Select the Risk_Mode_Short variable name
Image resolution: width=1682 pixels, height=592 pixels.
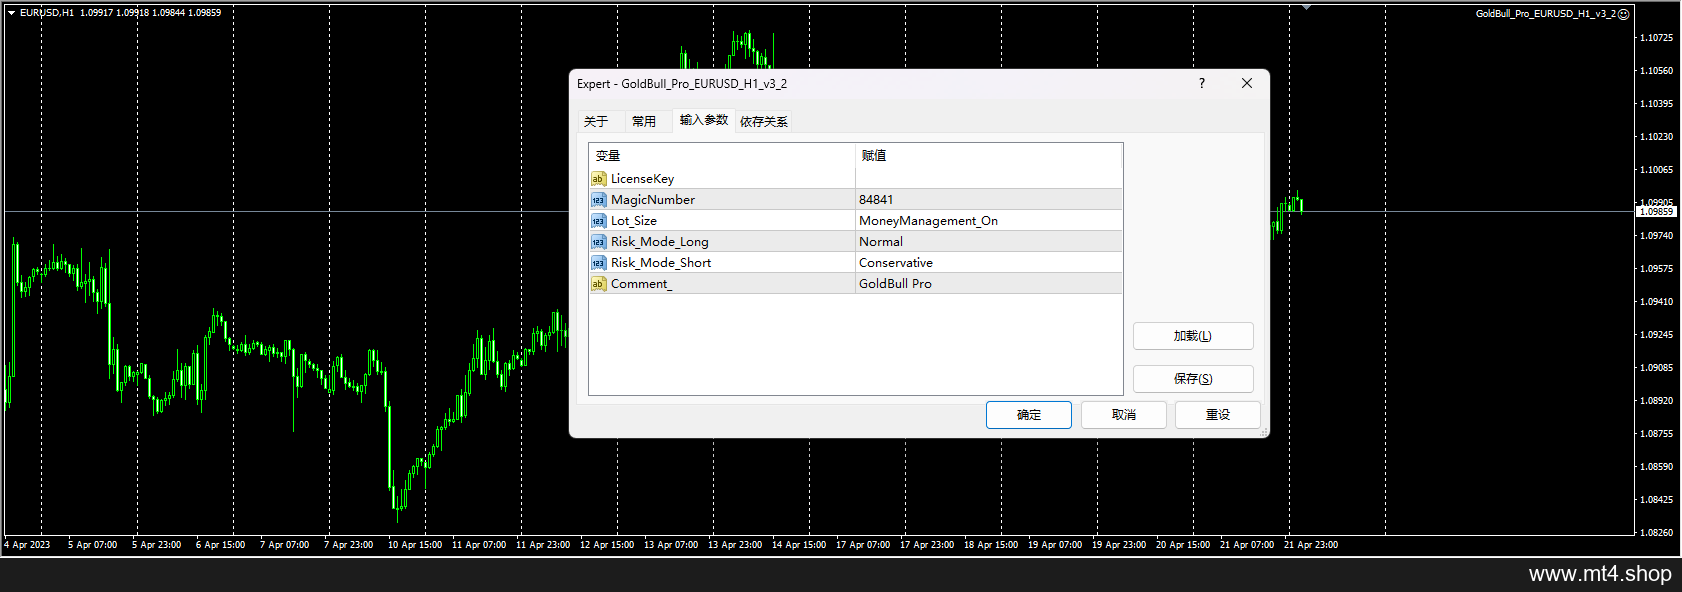[661, 263]
